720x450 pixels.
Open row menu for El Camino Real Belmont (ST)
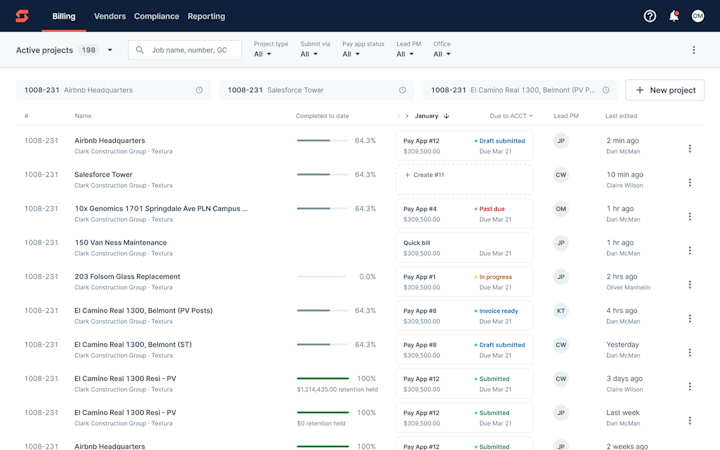click(690, 352)
